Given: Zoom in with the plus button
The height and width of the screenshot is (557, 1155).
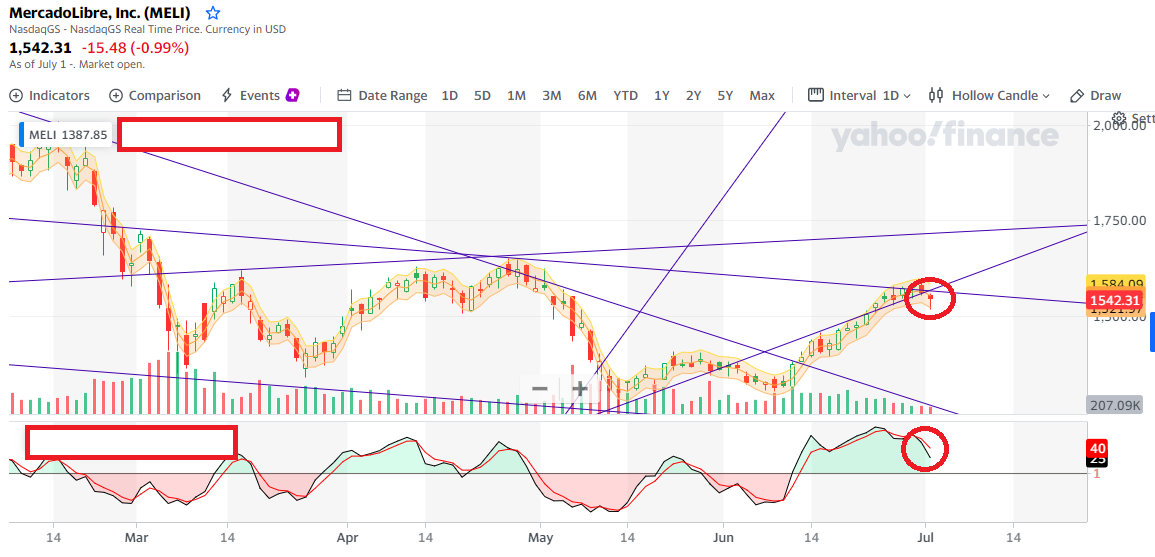Looking at the screenshot, I should pyautogui.click(x=580, y=388).
